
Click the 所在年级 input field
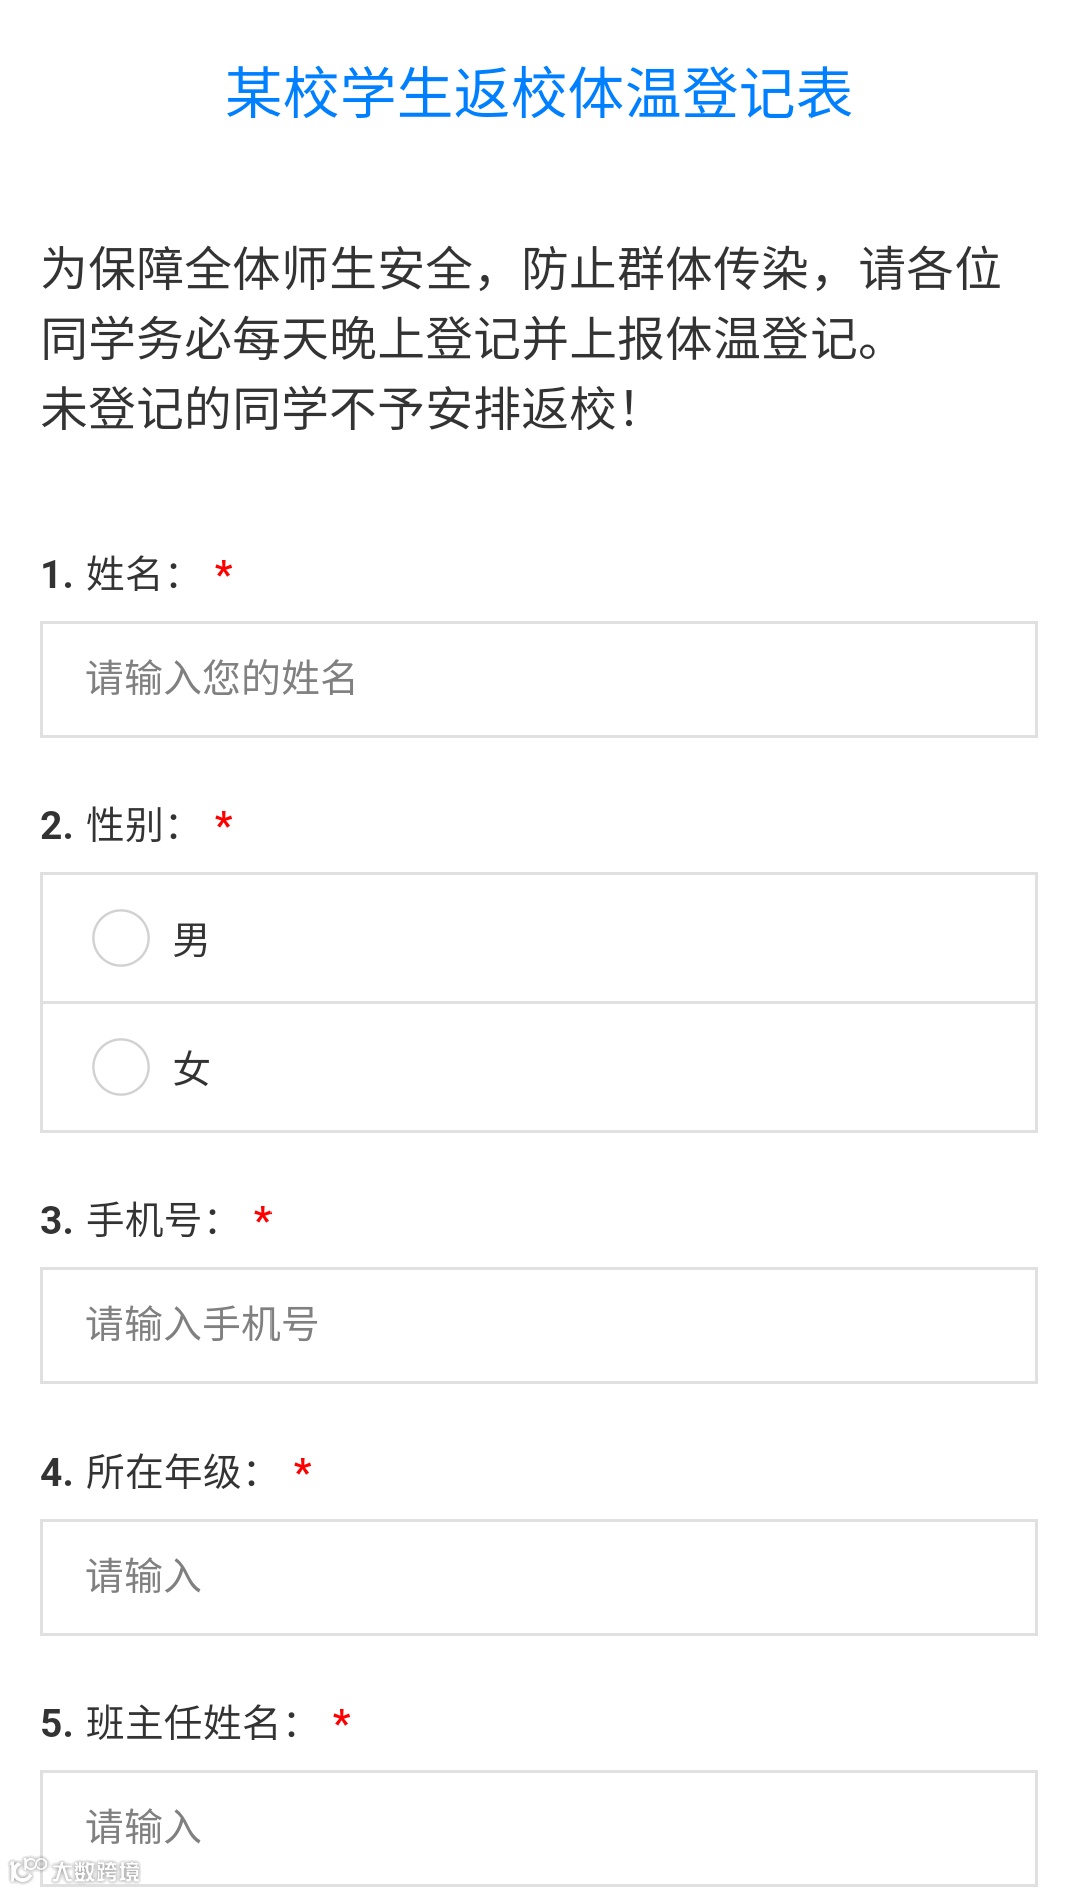[538, 1577]
